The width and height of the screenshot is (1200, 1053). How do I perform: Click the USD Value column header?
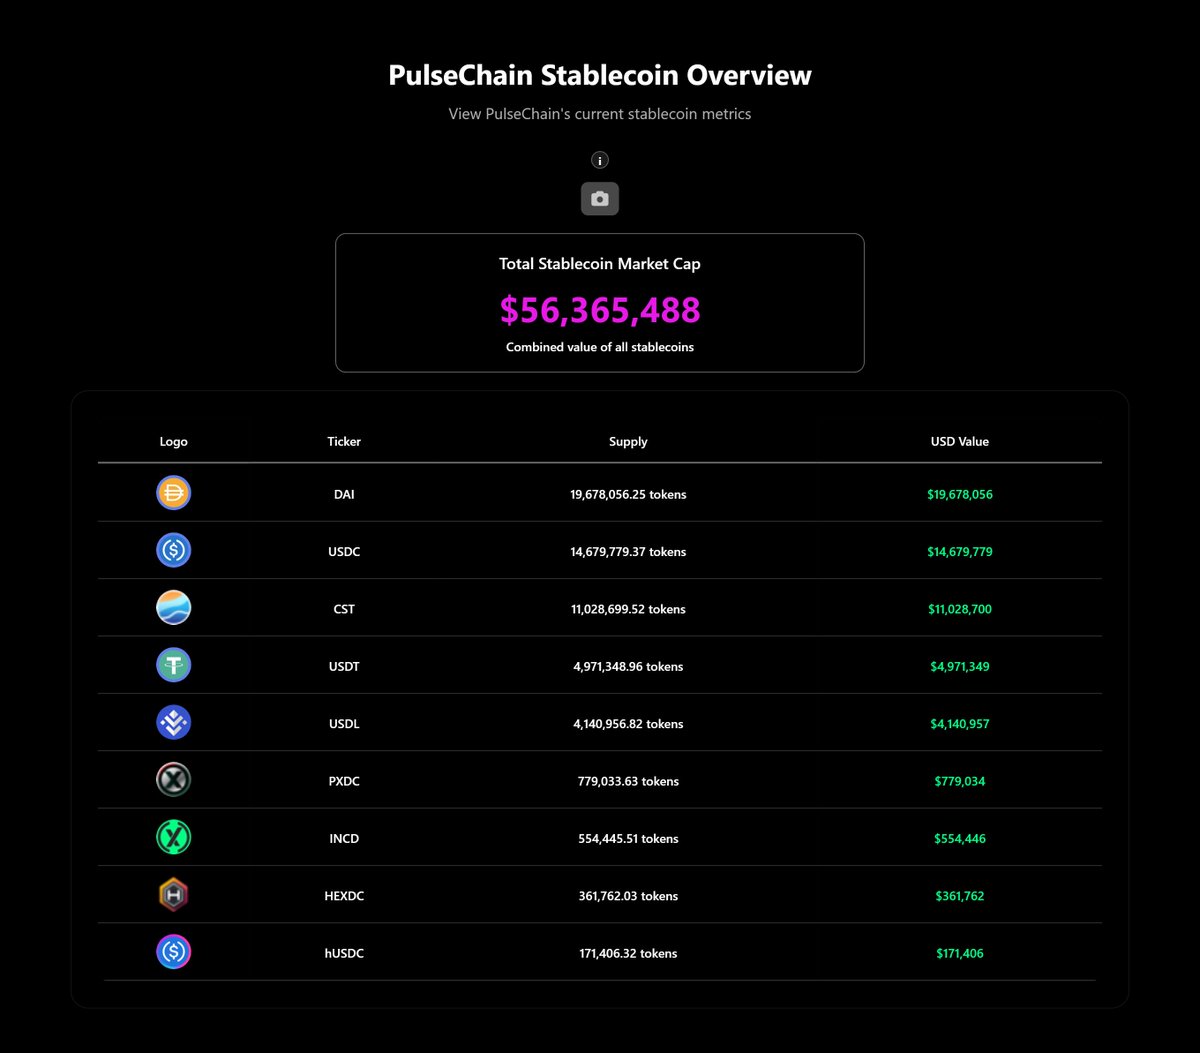click(960, 441)
